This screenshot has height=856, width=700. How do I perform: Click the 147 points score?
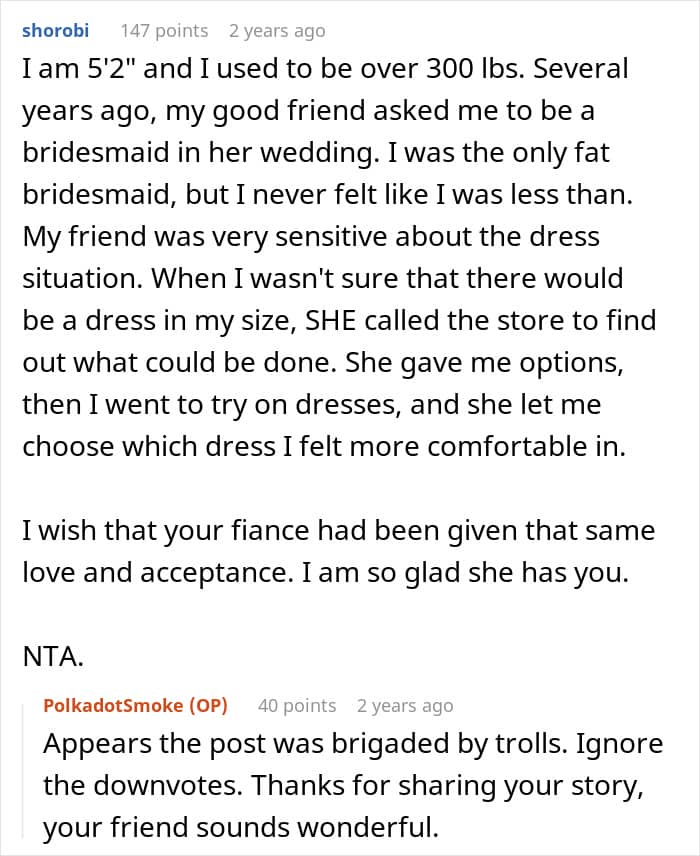[x=164, y=31]
